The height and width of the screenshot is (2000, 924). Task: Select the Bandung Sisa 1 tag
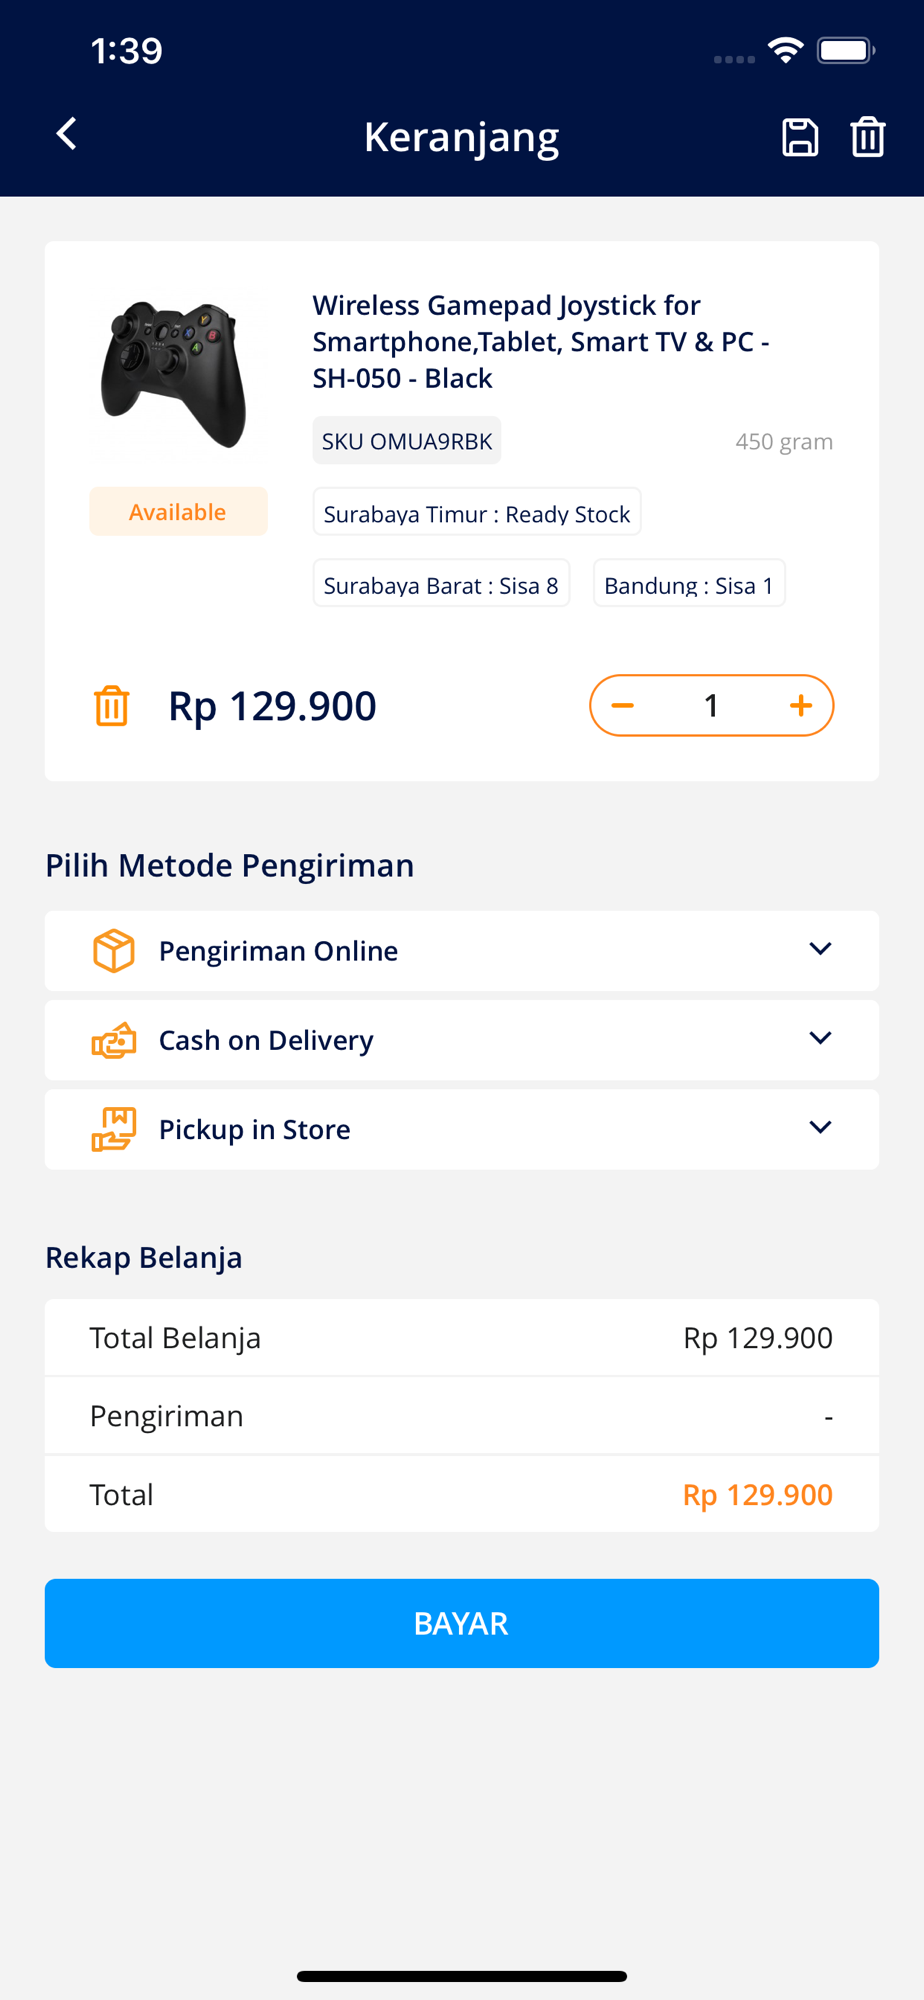689,584
